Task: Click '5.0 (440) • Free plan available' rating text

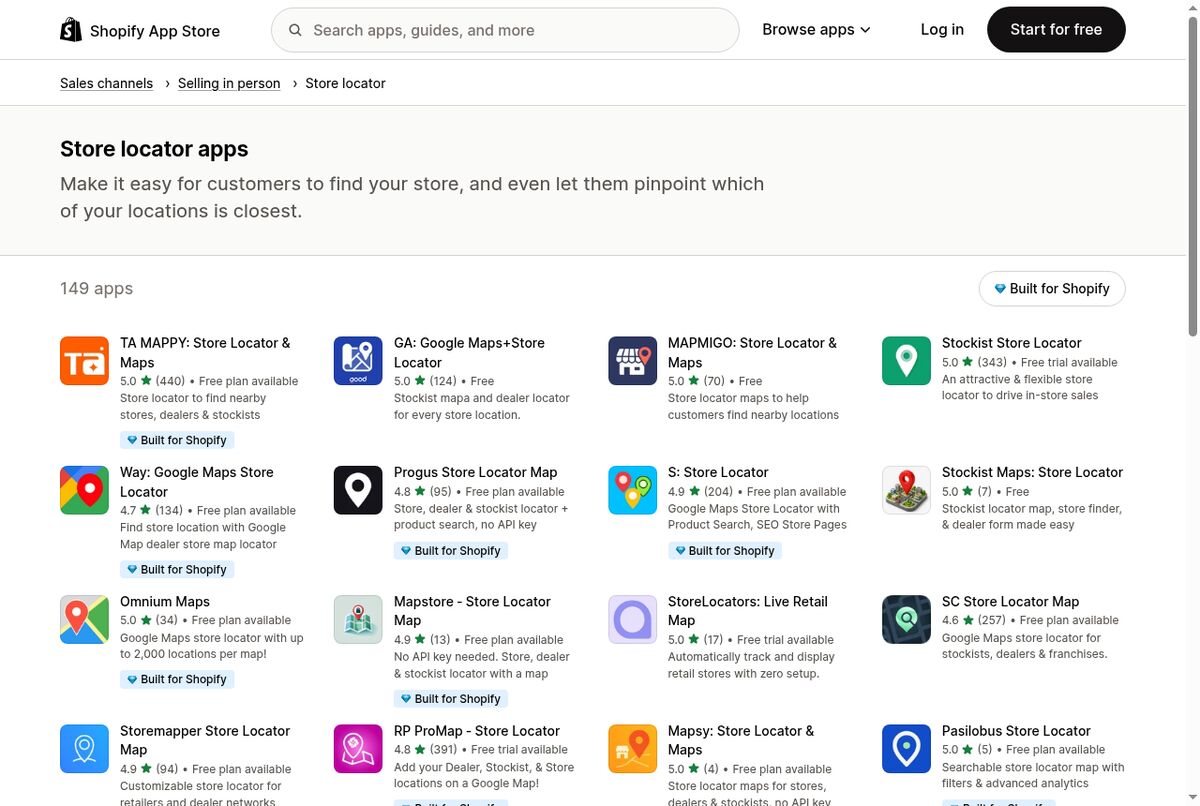Action: [x=209, y=381]
